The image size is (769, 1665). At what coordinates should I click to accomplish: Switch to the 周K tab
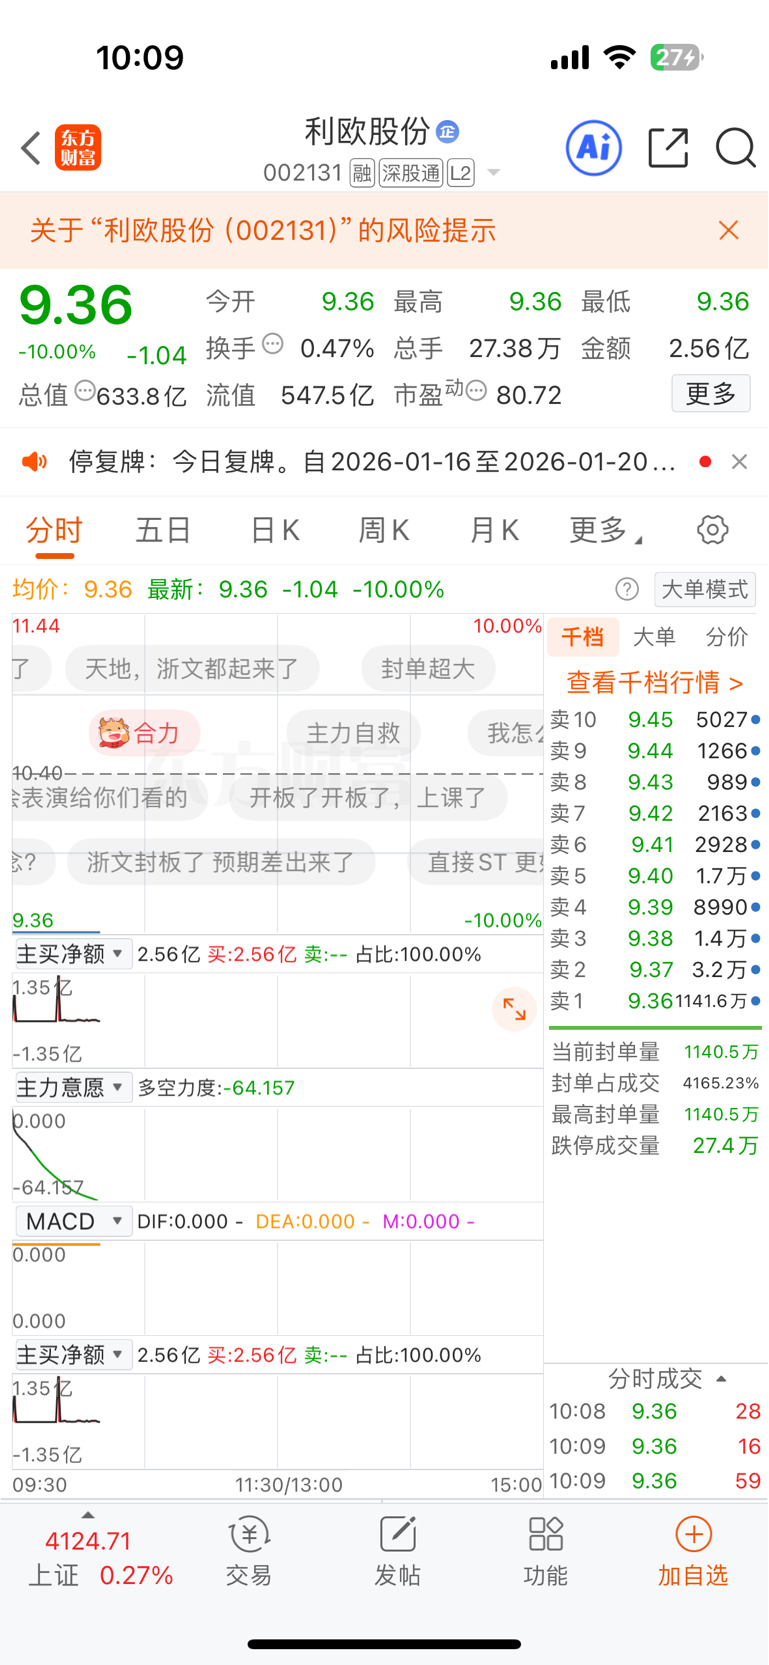point(384,530)
